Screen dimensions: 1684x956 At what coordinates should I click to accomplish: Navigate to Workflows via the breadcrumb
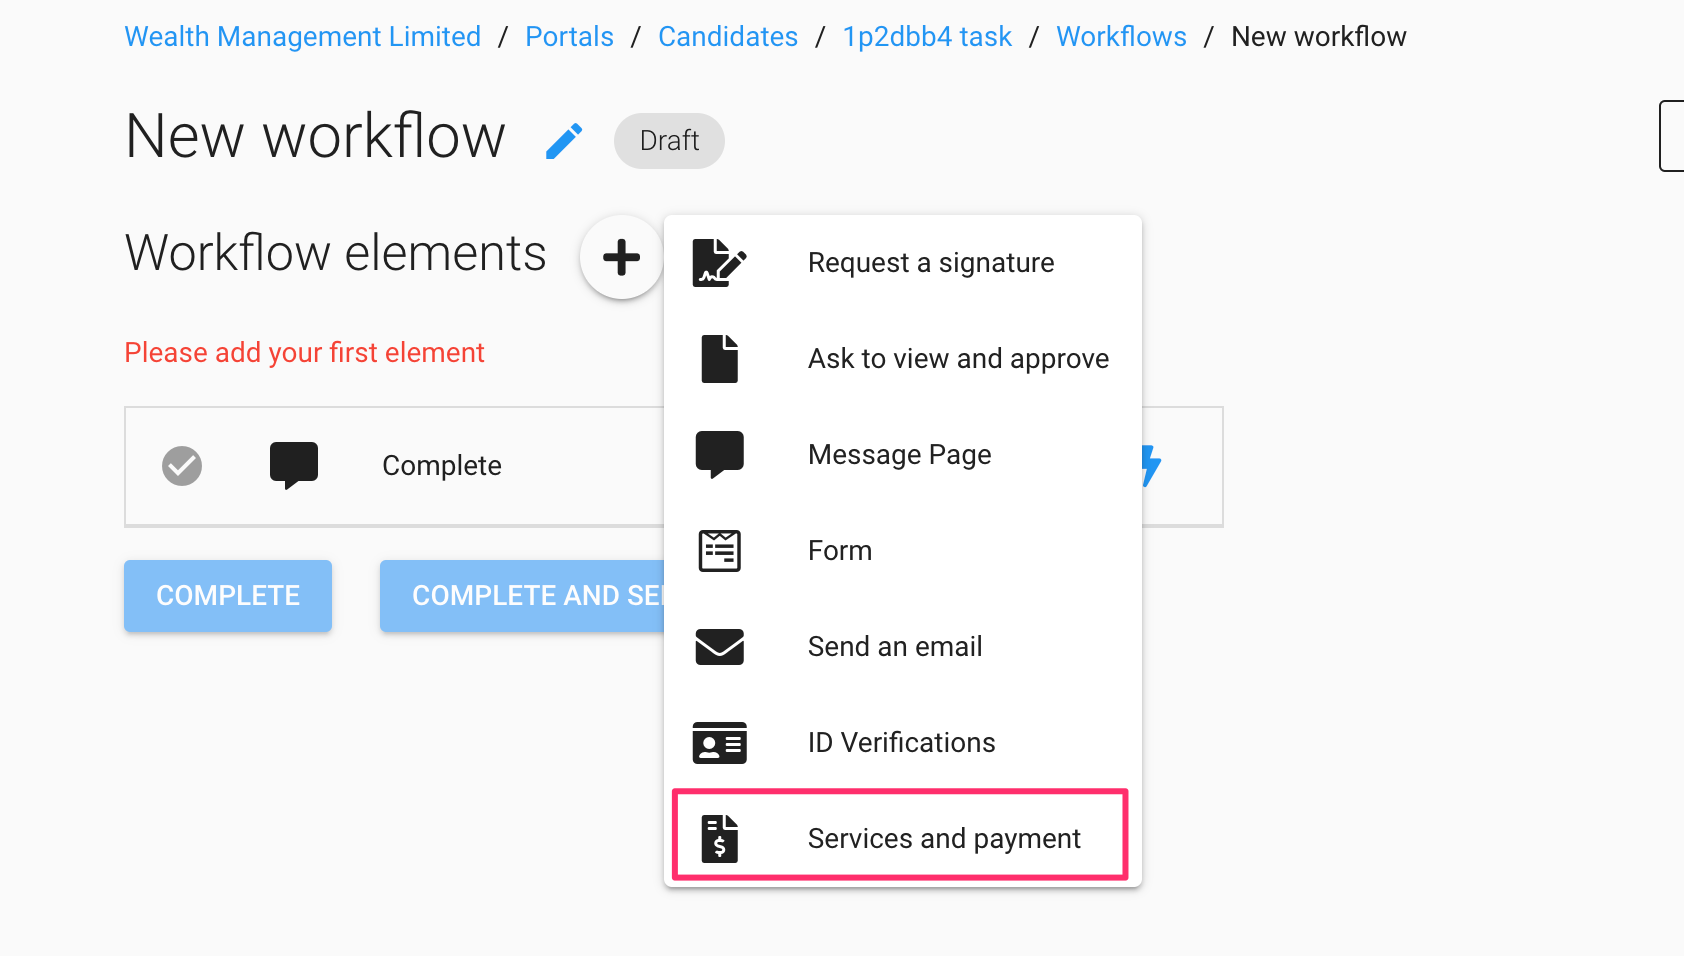click(1121, 36)
